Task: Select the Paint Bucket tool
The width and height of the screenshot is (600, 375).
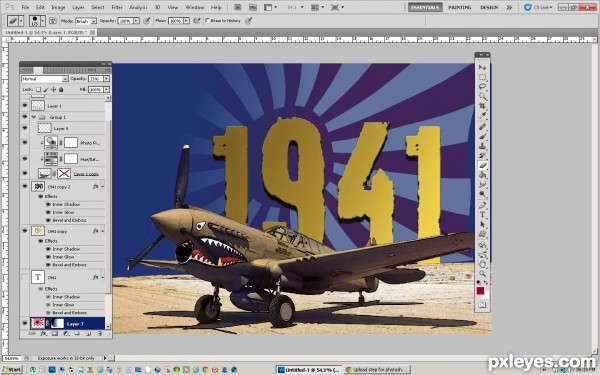Action: tap(483, 175)
